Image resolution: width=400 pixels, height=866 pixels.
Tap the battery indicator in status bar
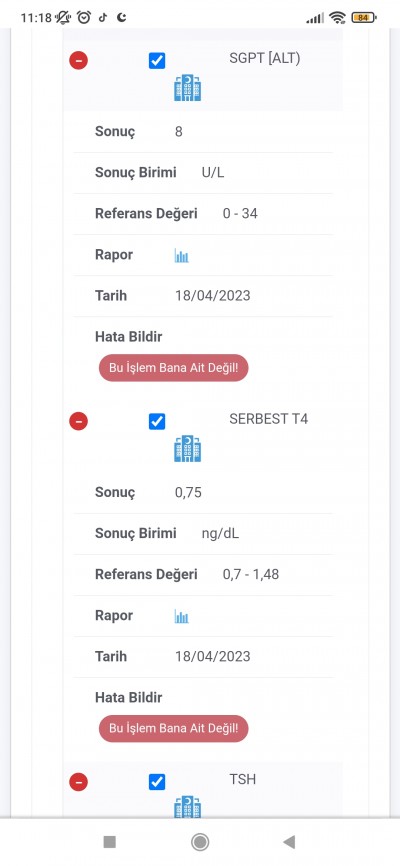(364, 18)
